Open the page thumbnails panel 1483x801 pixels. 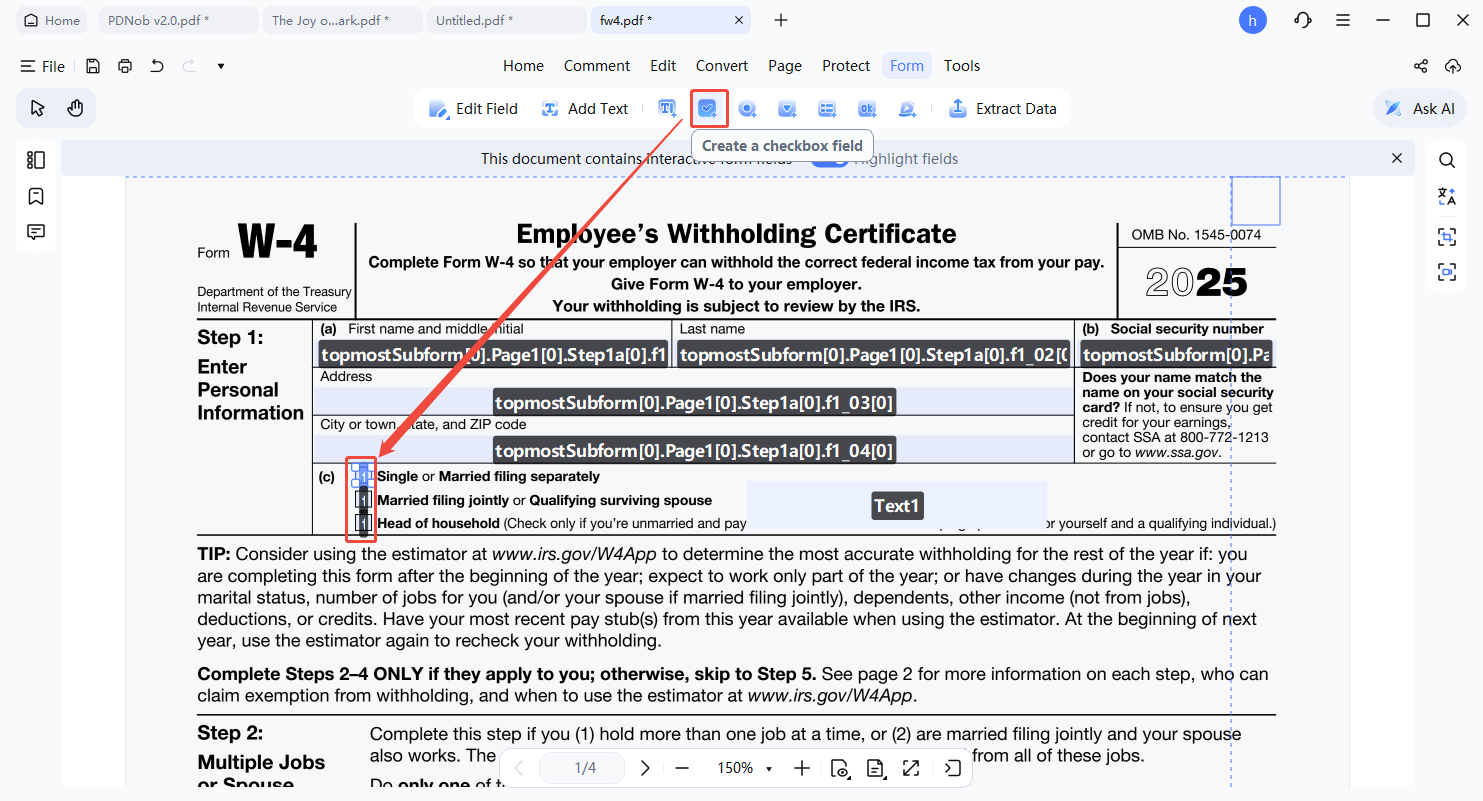coord(35,159)
